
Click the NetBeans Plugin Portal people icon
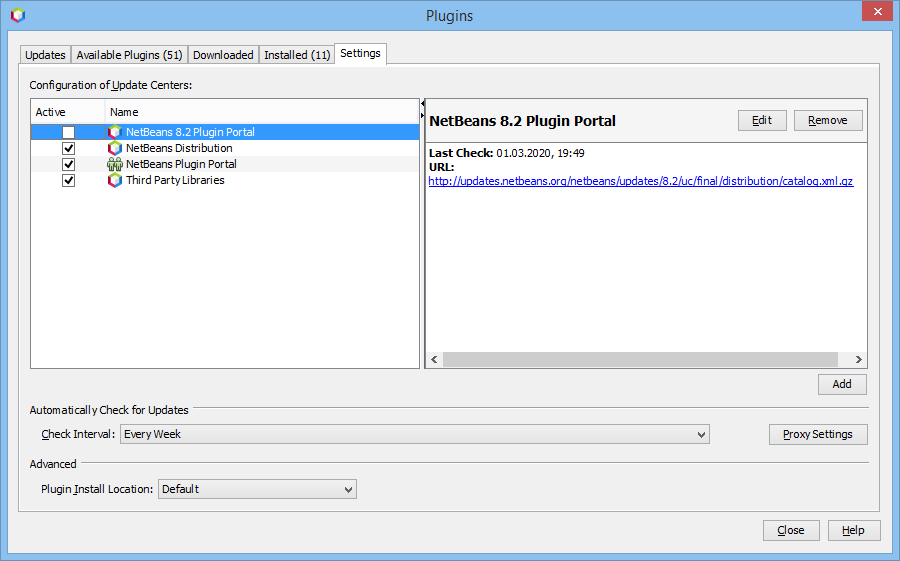coord(115,164)
